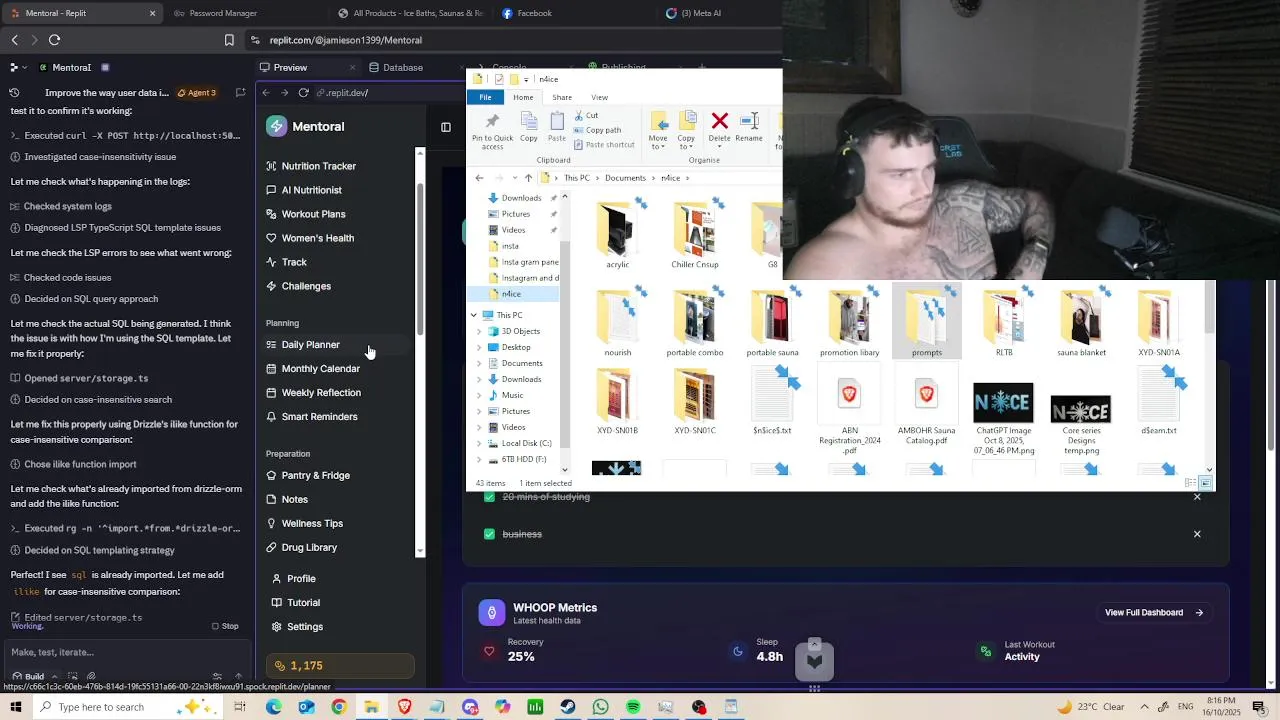Click the Explorer file list vertical scrollbar
Screen dimensions: 1280x720
1209,310
